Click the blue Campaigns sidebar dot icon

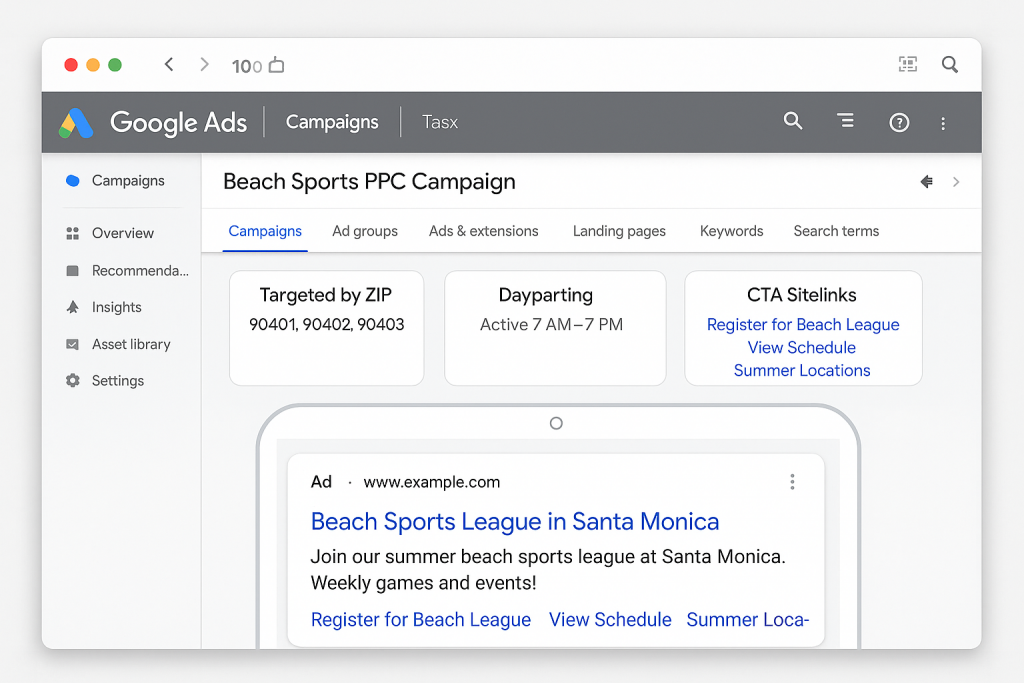click(x=73, y=181)
